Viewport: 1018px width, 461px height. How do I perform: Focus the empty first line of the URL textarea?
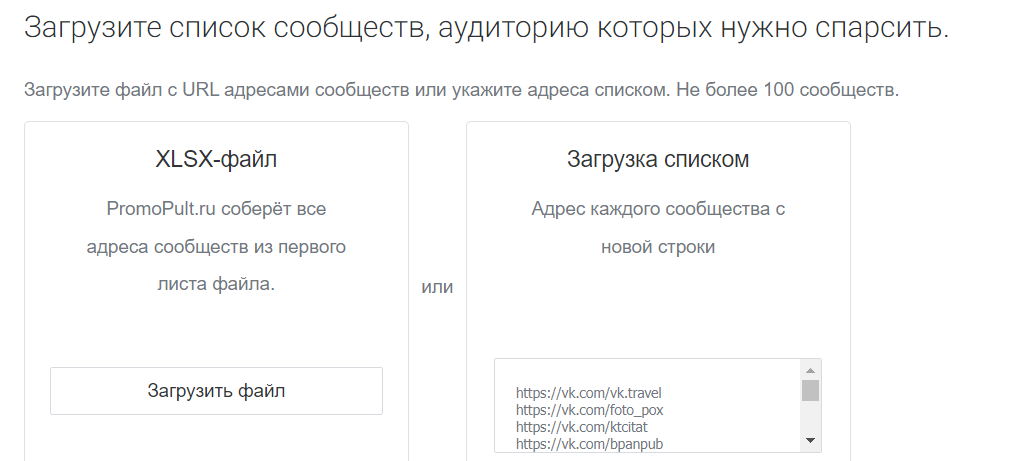[640, 374]
